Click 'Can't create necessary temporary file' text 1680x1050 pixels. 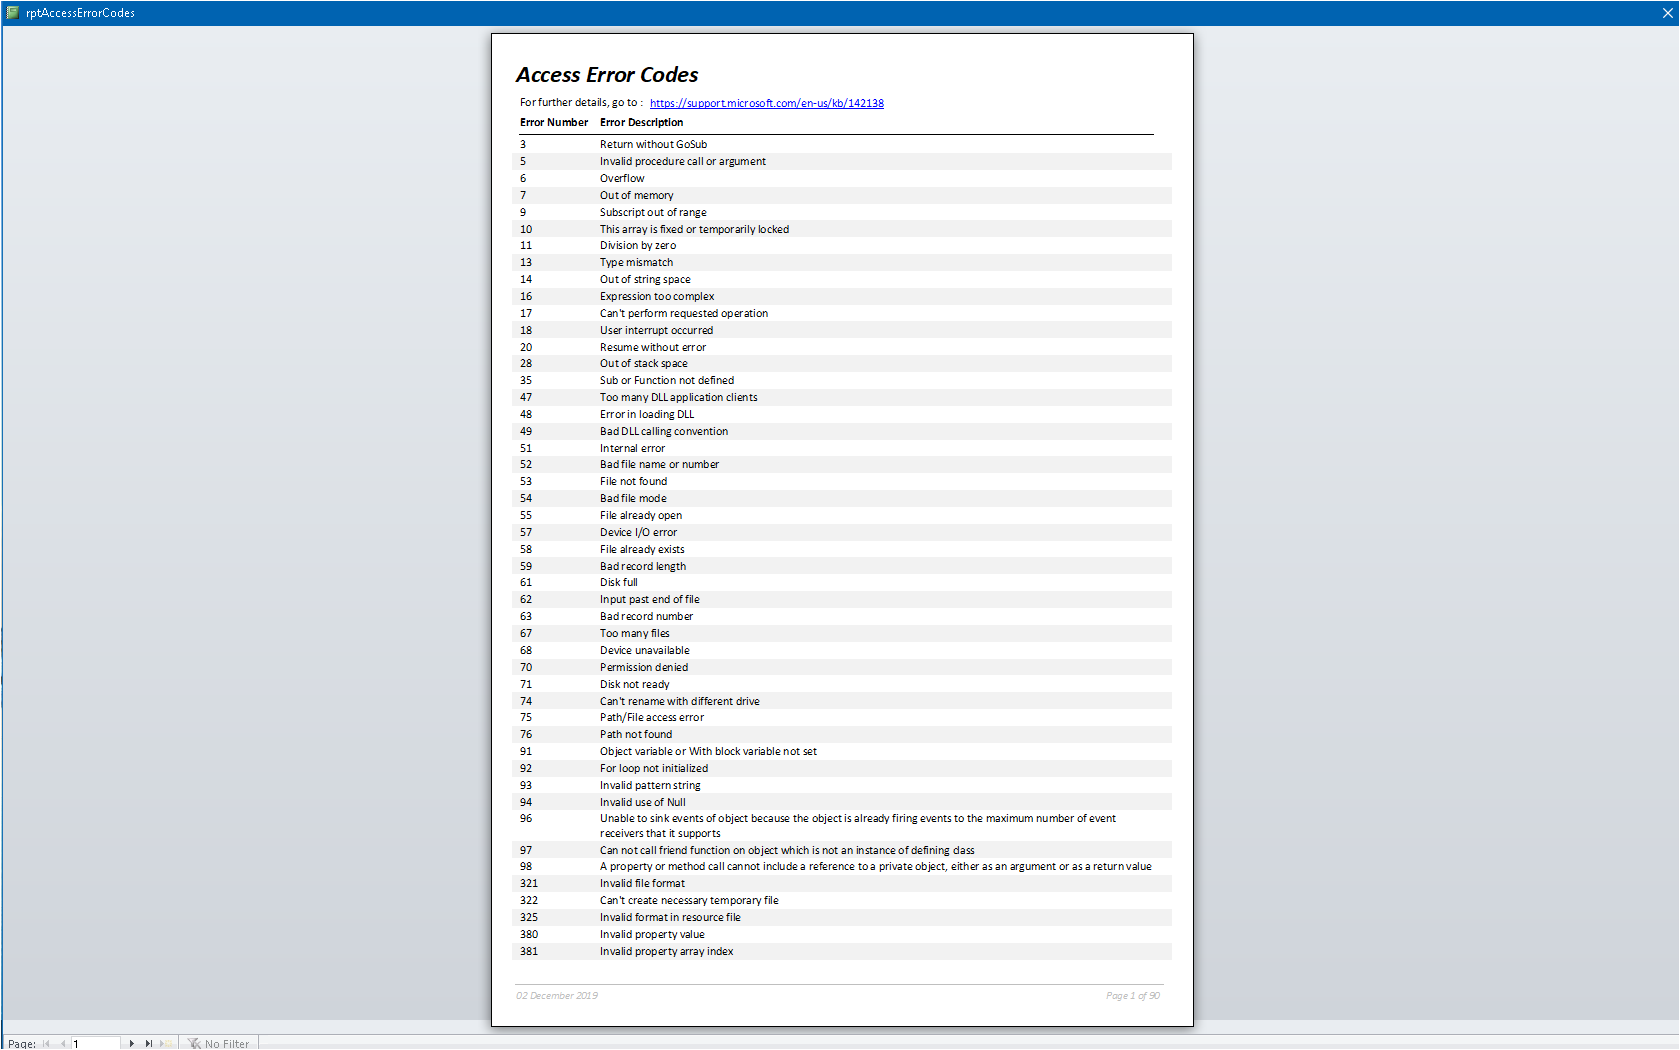point(689,901)
